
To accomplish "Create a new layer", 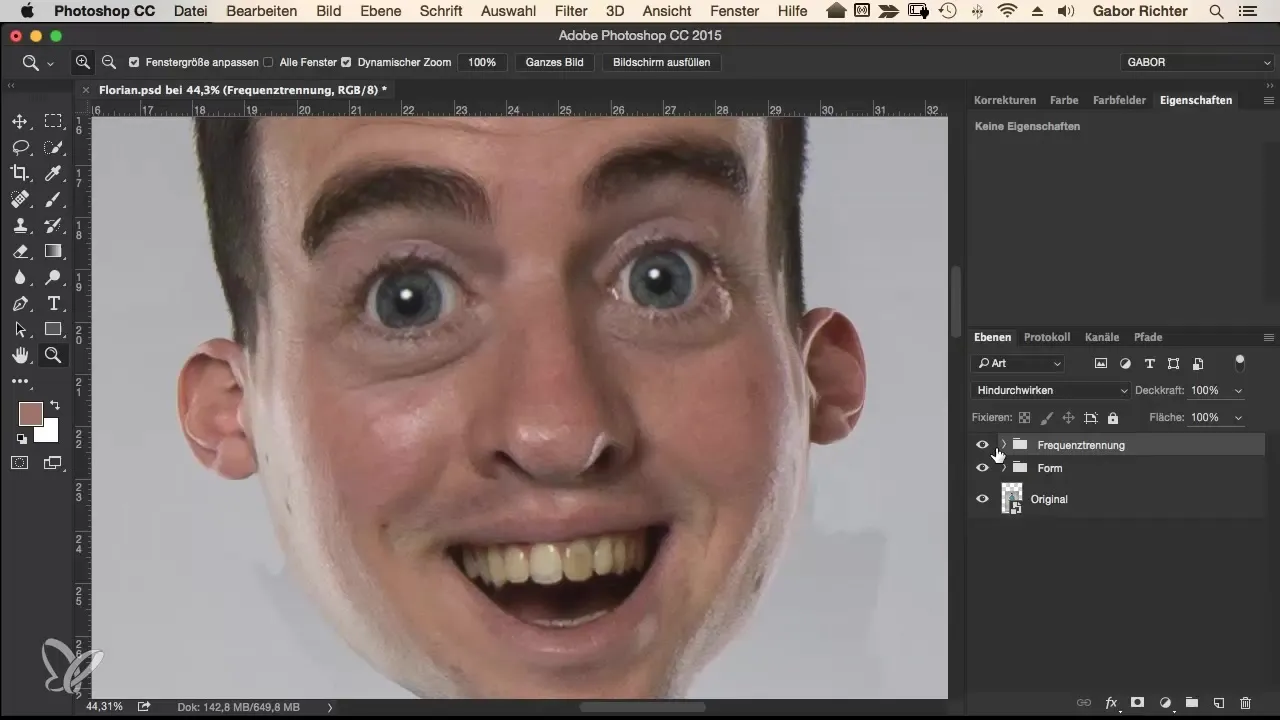I will pos(1219,703).
